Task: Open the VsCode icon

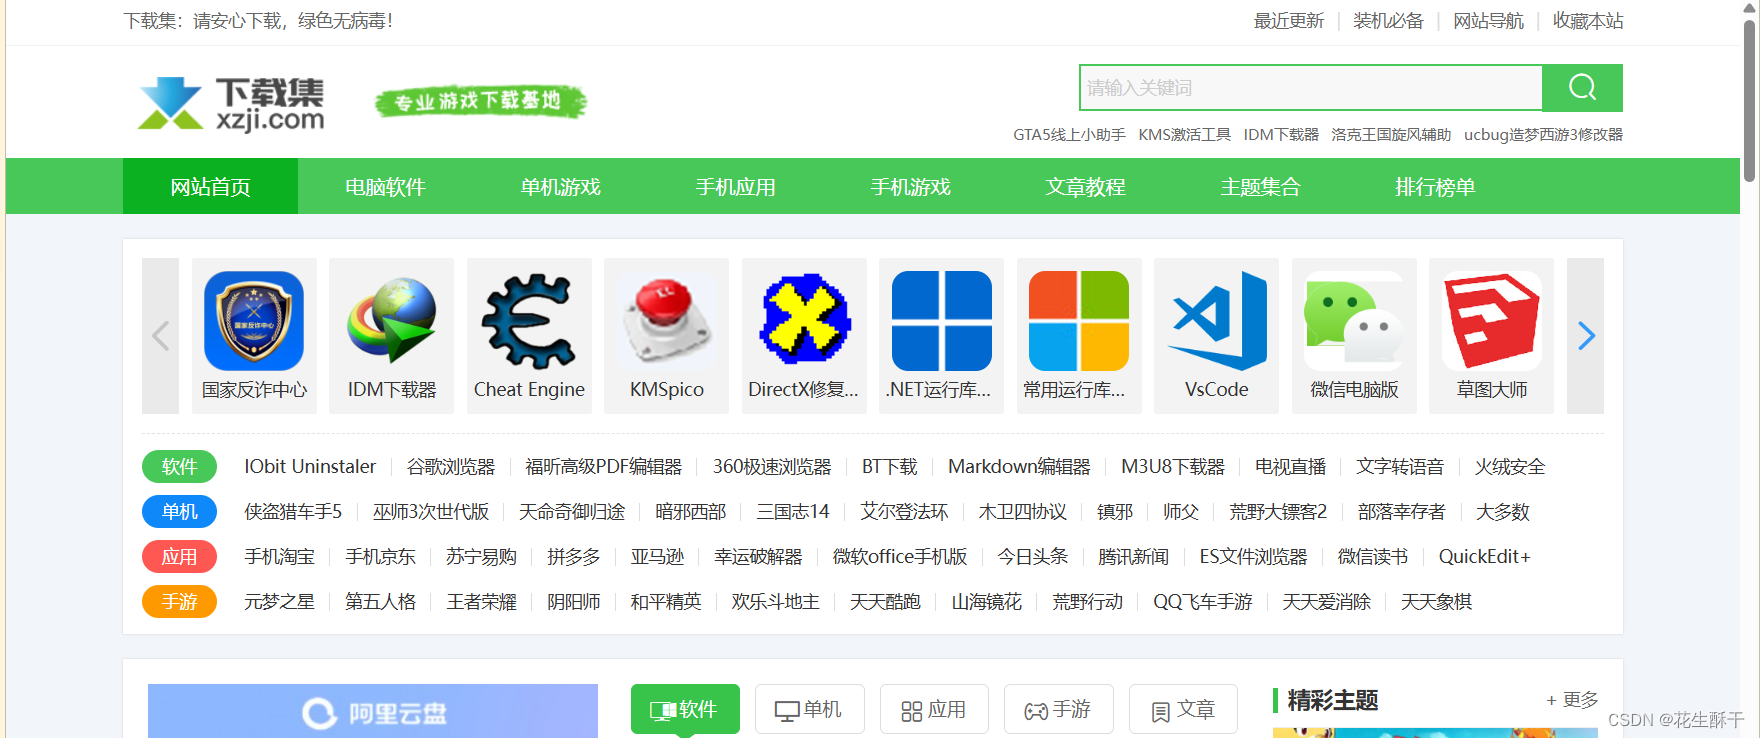Action: [1216, 321]
